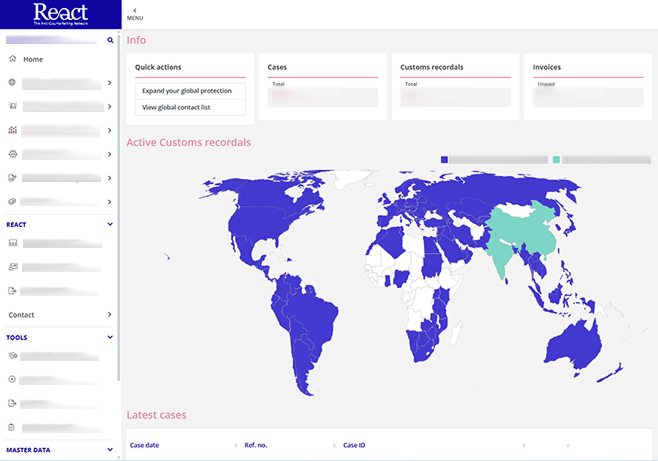Click the sort arrows next to Ref. no.
Viewport: 658px width, 461px height.
tap(334, 445)
